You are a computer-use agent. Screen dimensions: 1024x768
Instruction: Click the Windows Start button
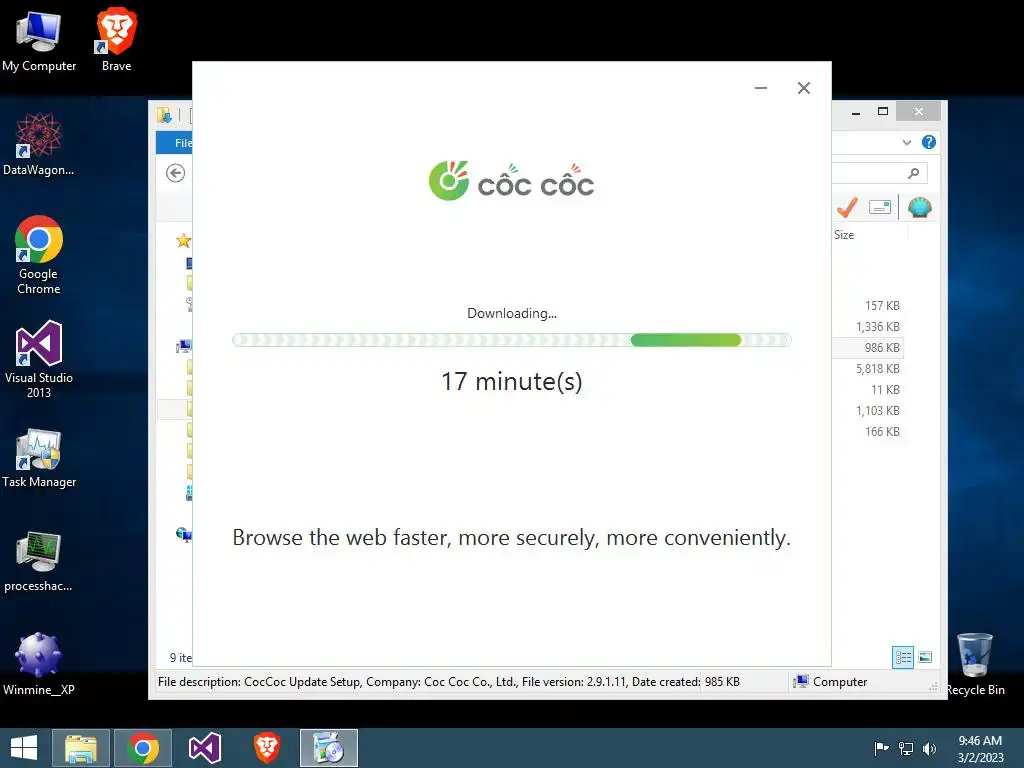point(24,748)
